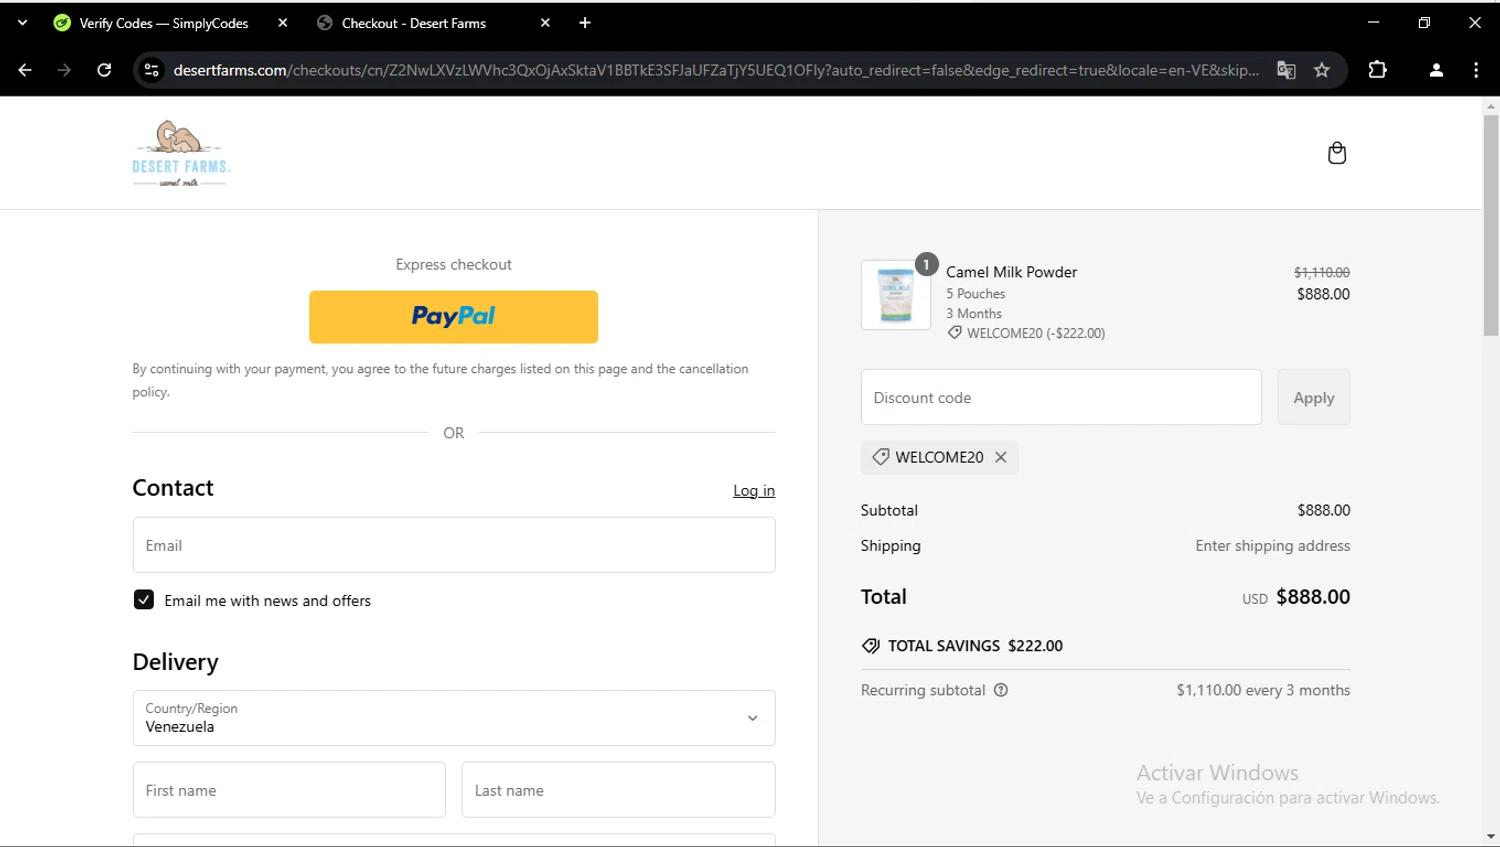Focus the Email input field
The height and width of the screenshot is (847, 1500).
pyautogui.click(x=454, y=545)
